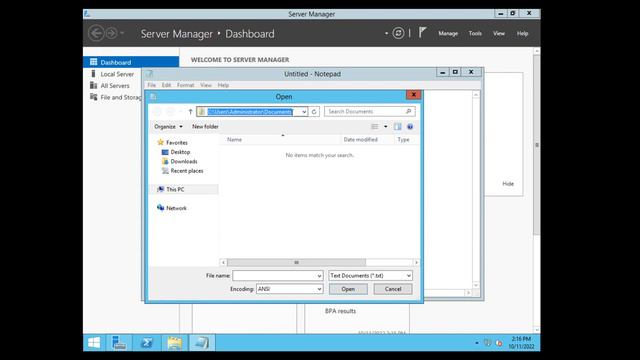The image size is (640, 360).
Task: Click the horizontal scrollbar in file list
Action: 296,262
